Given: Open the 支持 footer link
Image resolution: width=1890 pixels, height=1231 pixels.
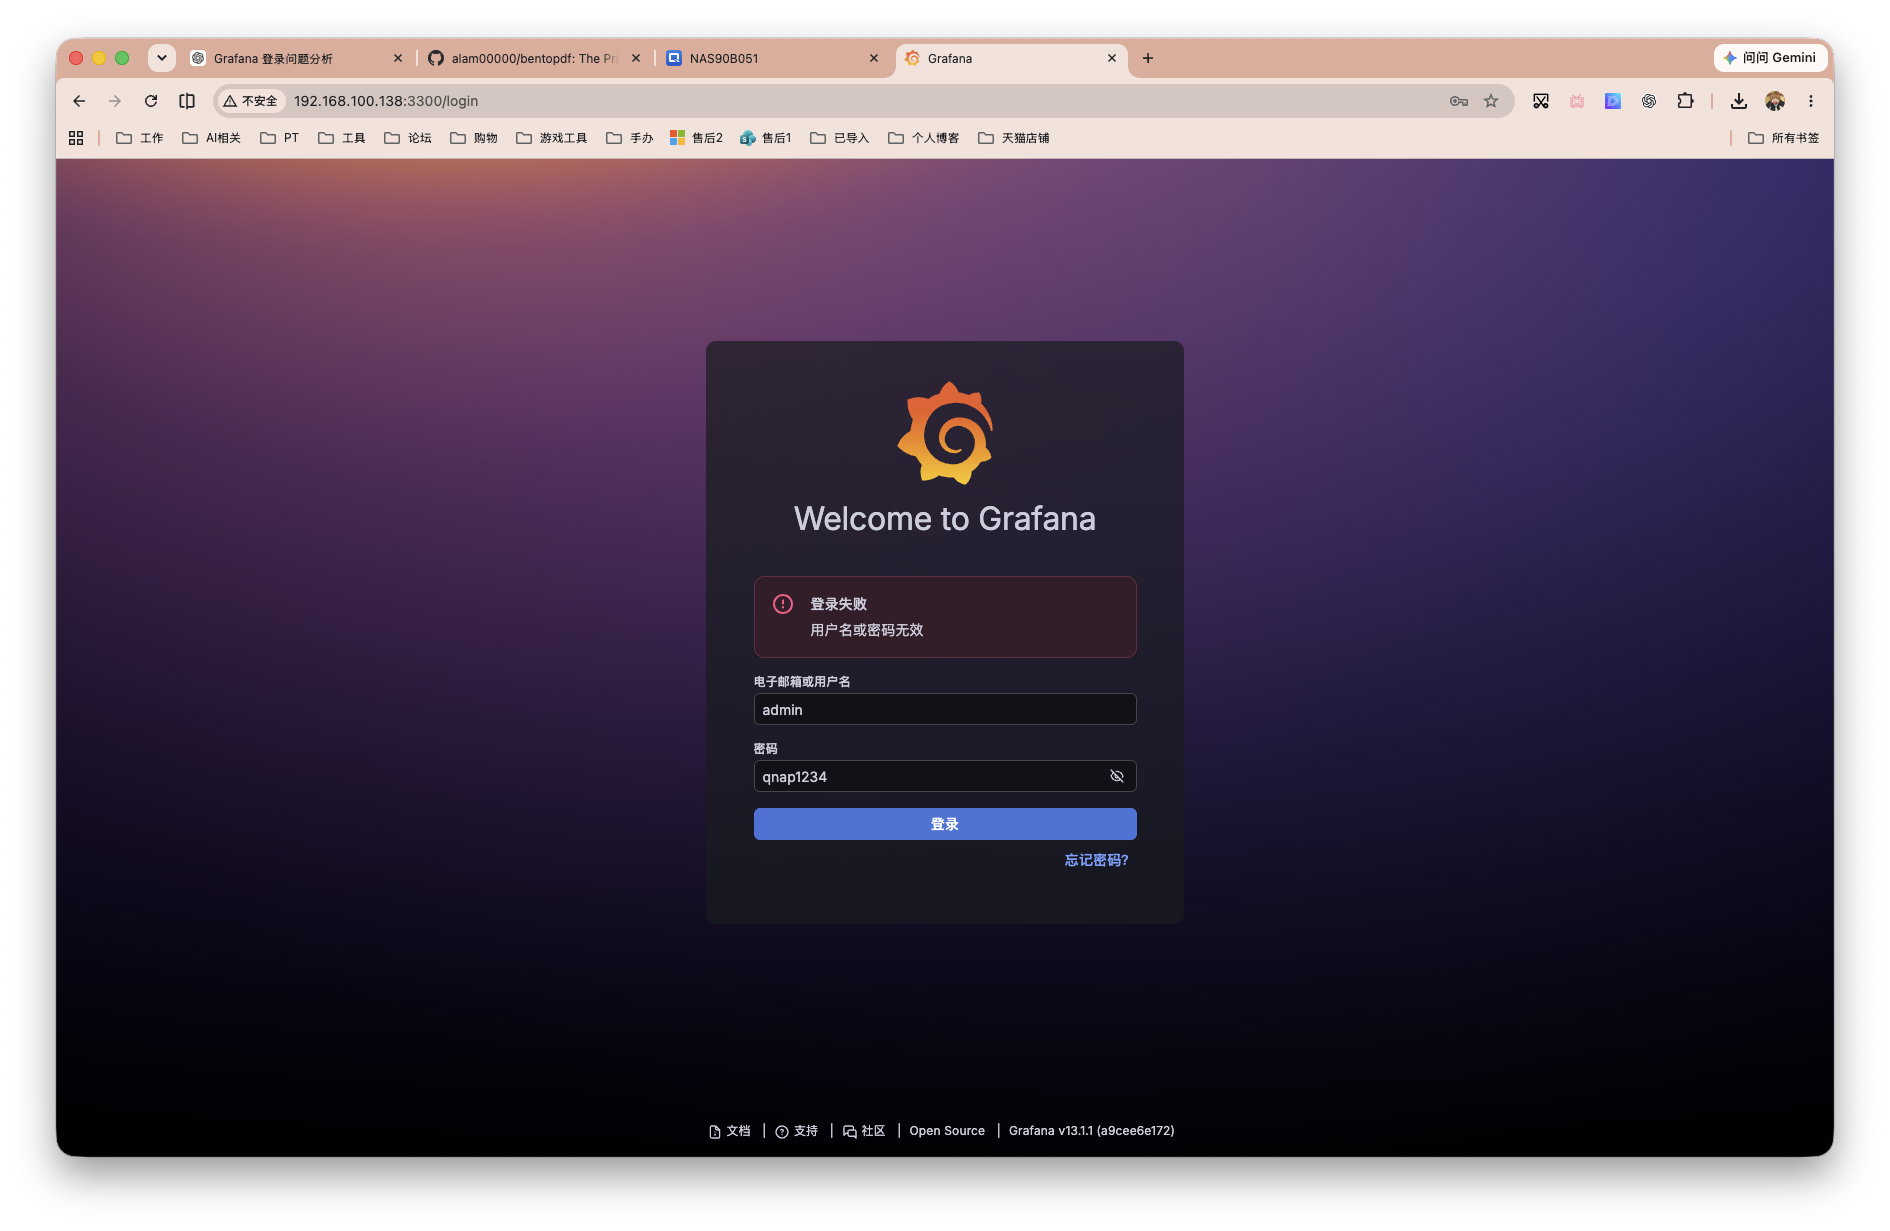Looking at the screenshot, I should [x=797, y=1131].
